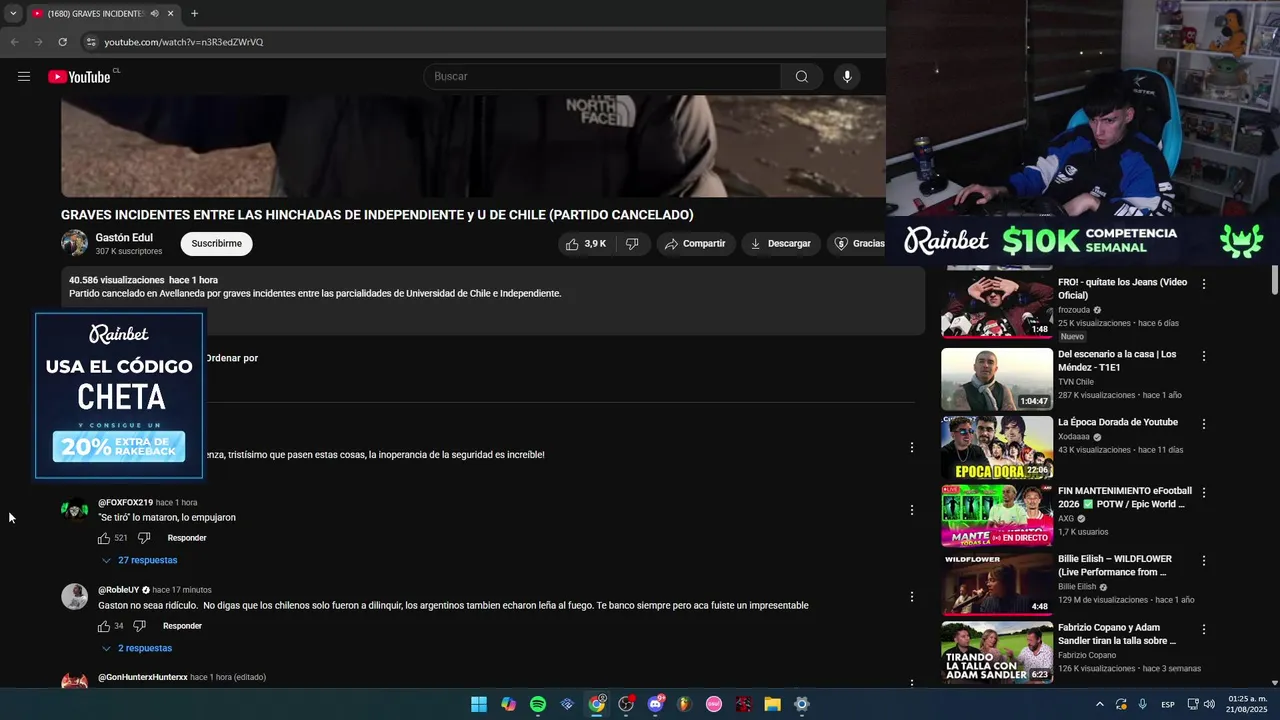Open File Explorer from the taskbar
This screenshot has width=1280, height=720.
click(x=773, y=704)
